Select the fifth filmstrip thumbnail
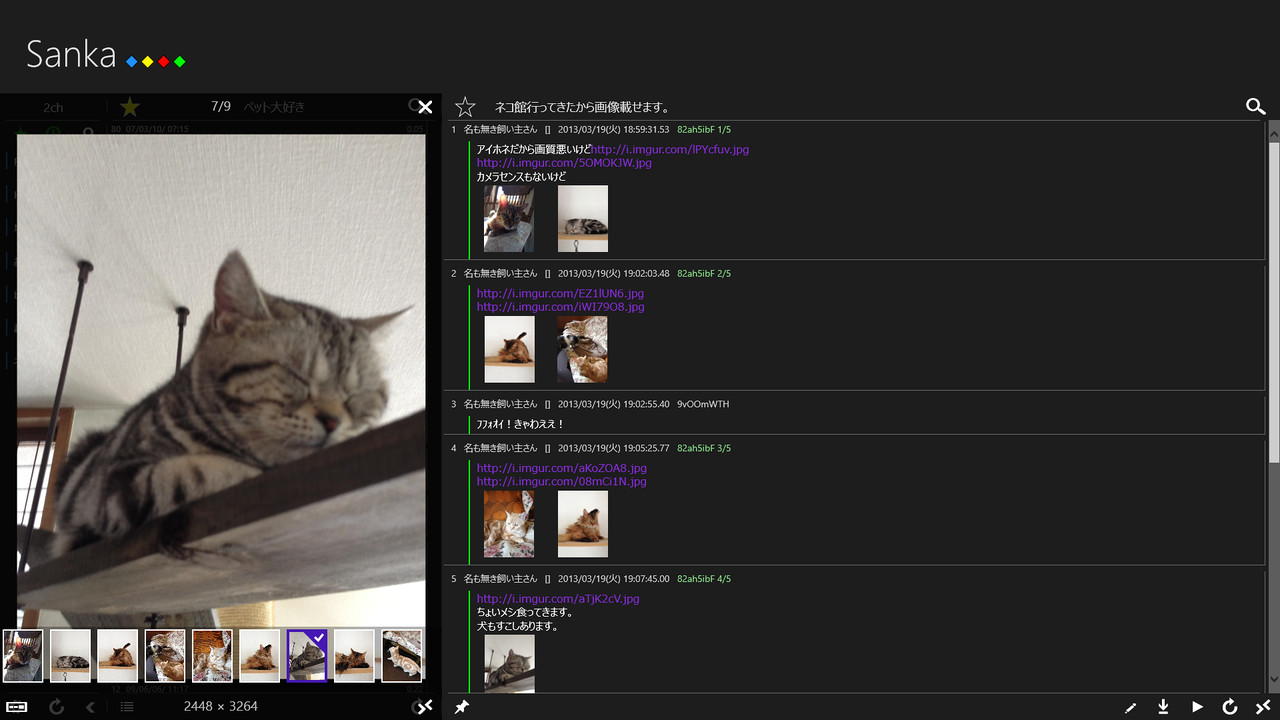The image size is (1280, 720). tap(212, 656)
